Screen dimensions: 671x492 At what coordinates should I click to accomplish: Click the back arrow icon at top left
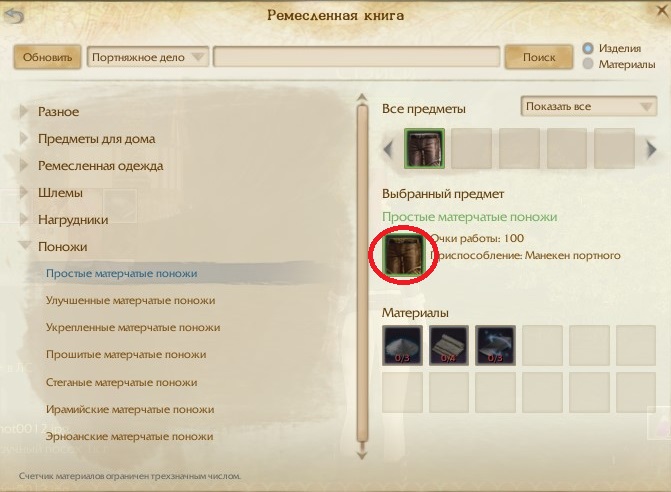pyautogui.click(x=14, y=16)
